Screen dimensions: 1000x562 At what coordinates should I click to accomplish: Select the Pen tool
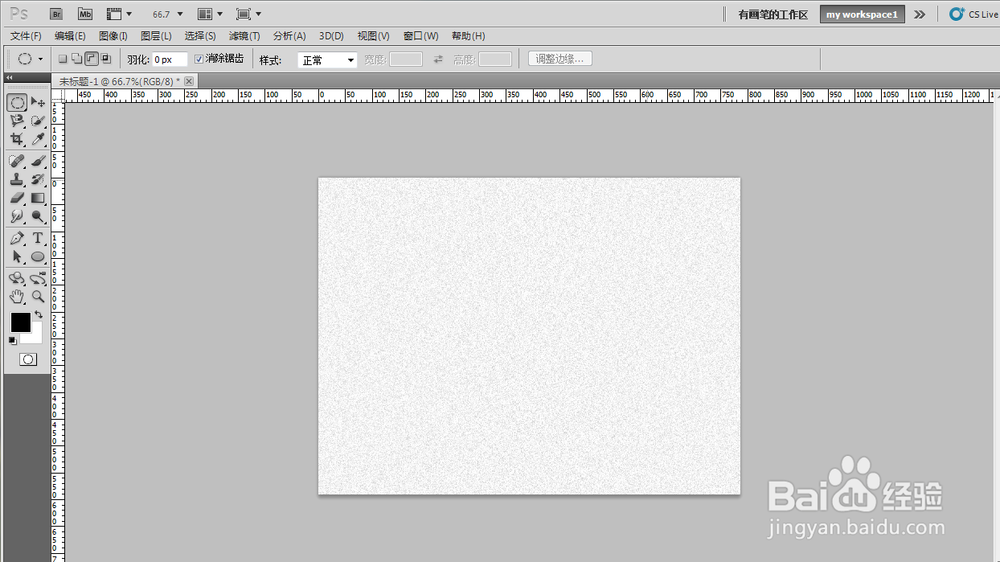click(x=17, y=238)
